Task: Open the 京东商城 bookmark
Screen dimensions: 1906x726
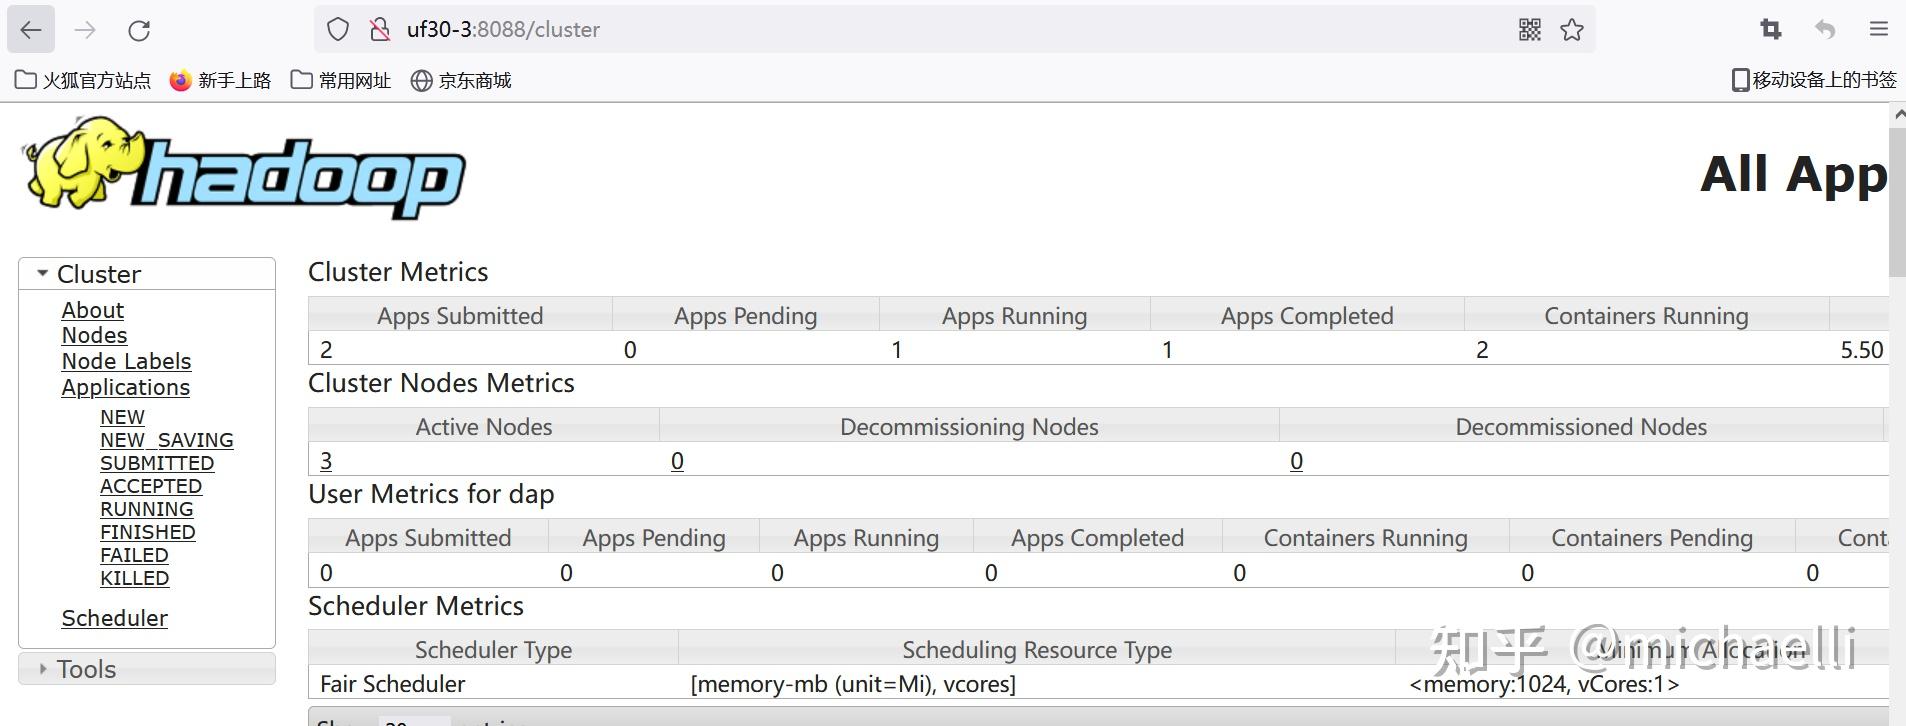Action: coord(461,80)
